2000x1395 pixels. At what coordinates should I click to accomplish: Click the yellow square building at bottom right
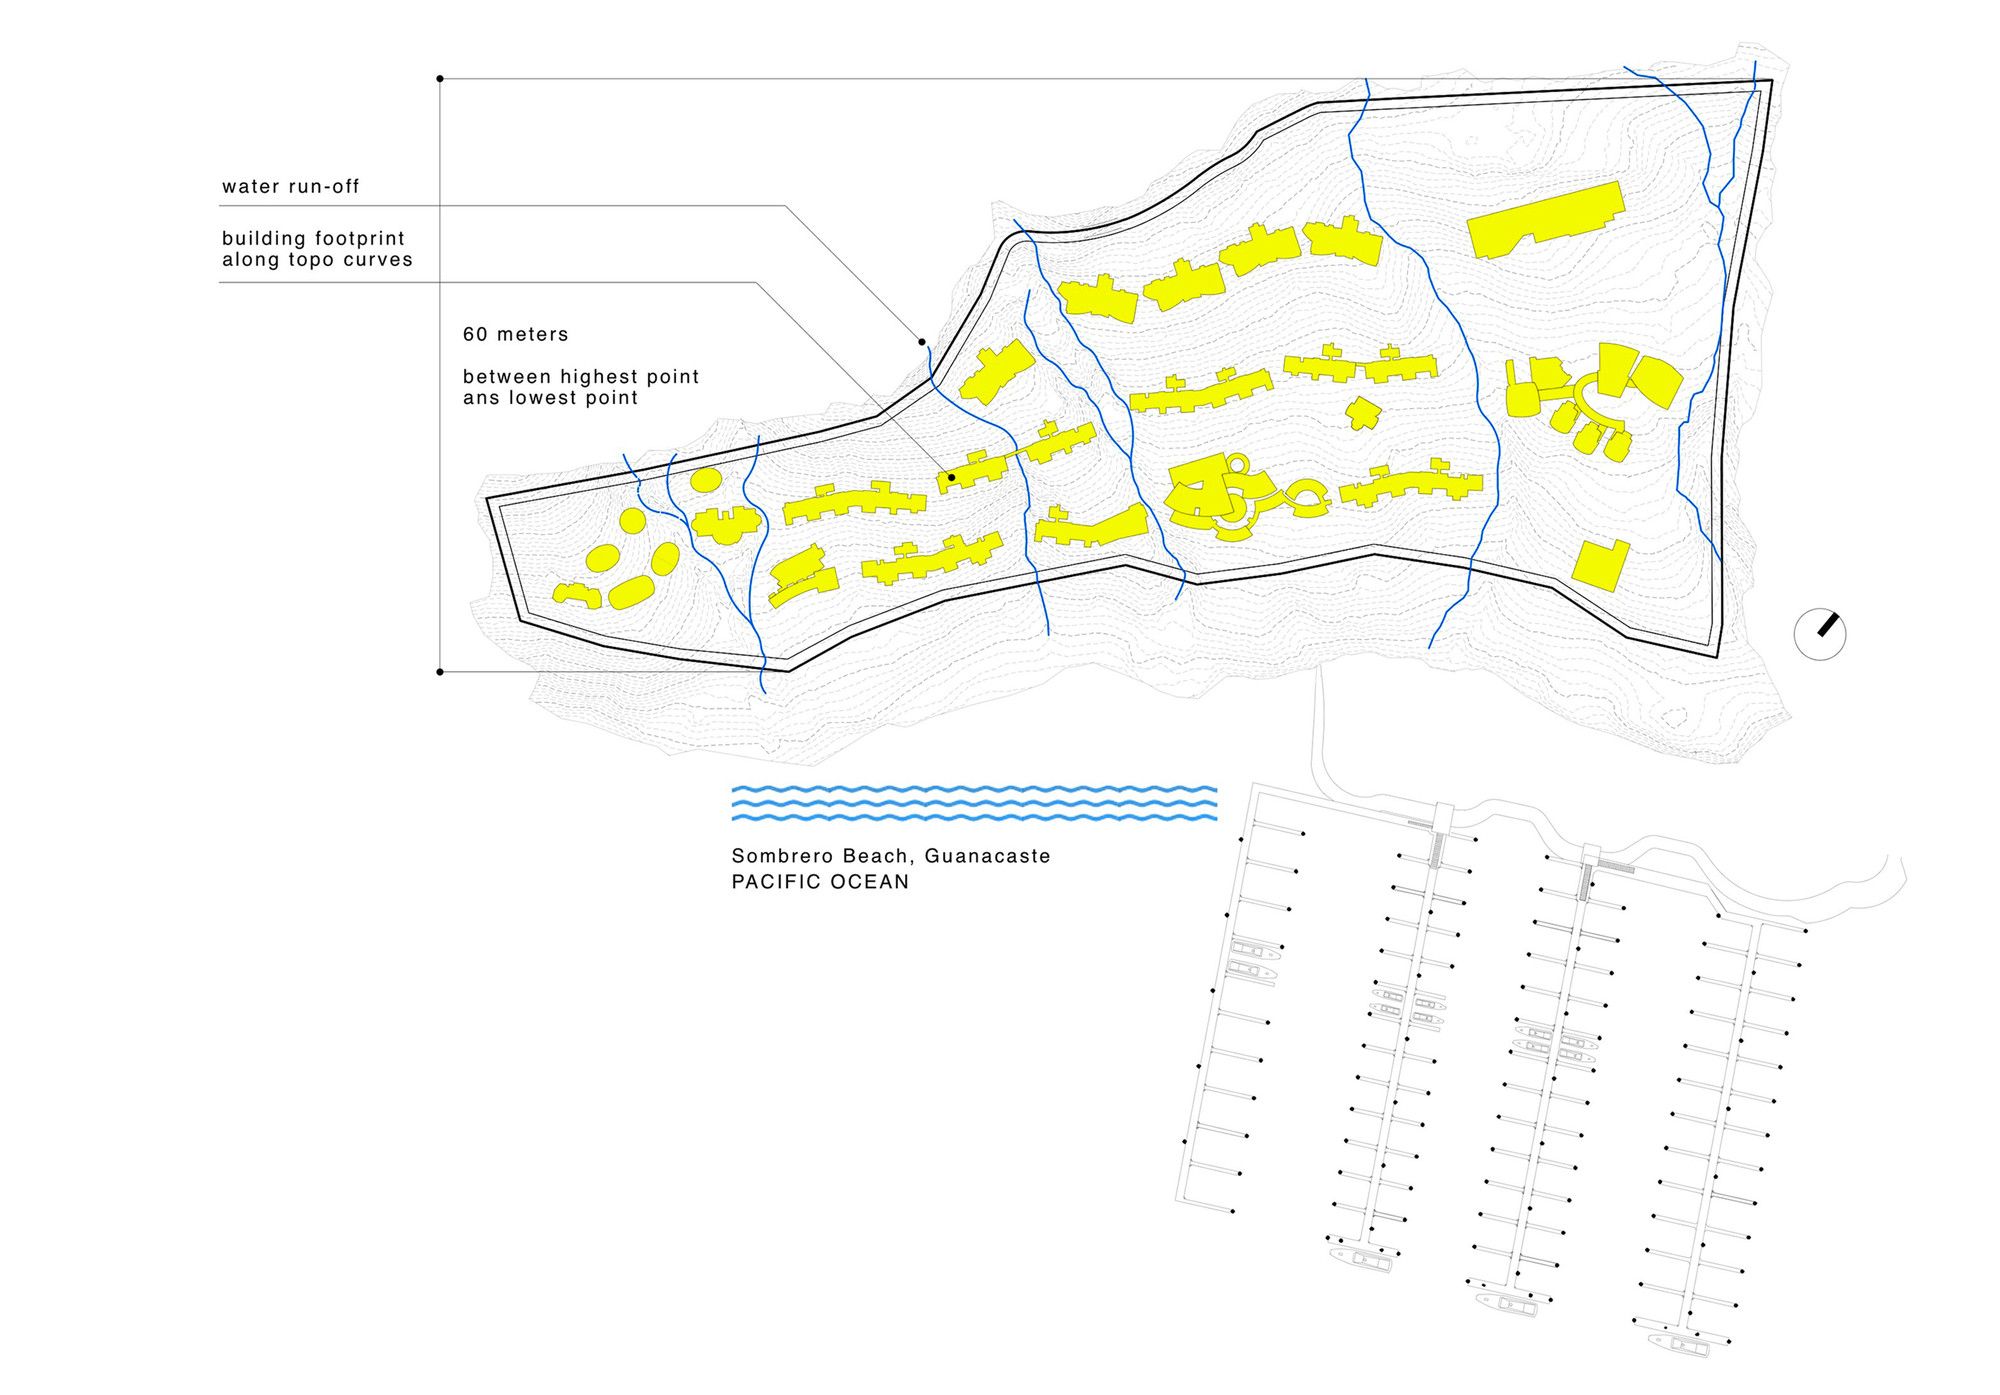click(x=1600, y=565)
